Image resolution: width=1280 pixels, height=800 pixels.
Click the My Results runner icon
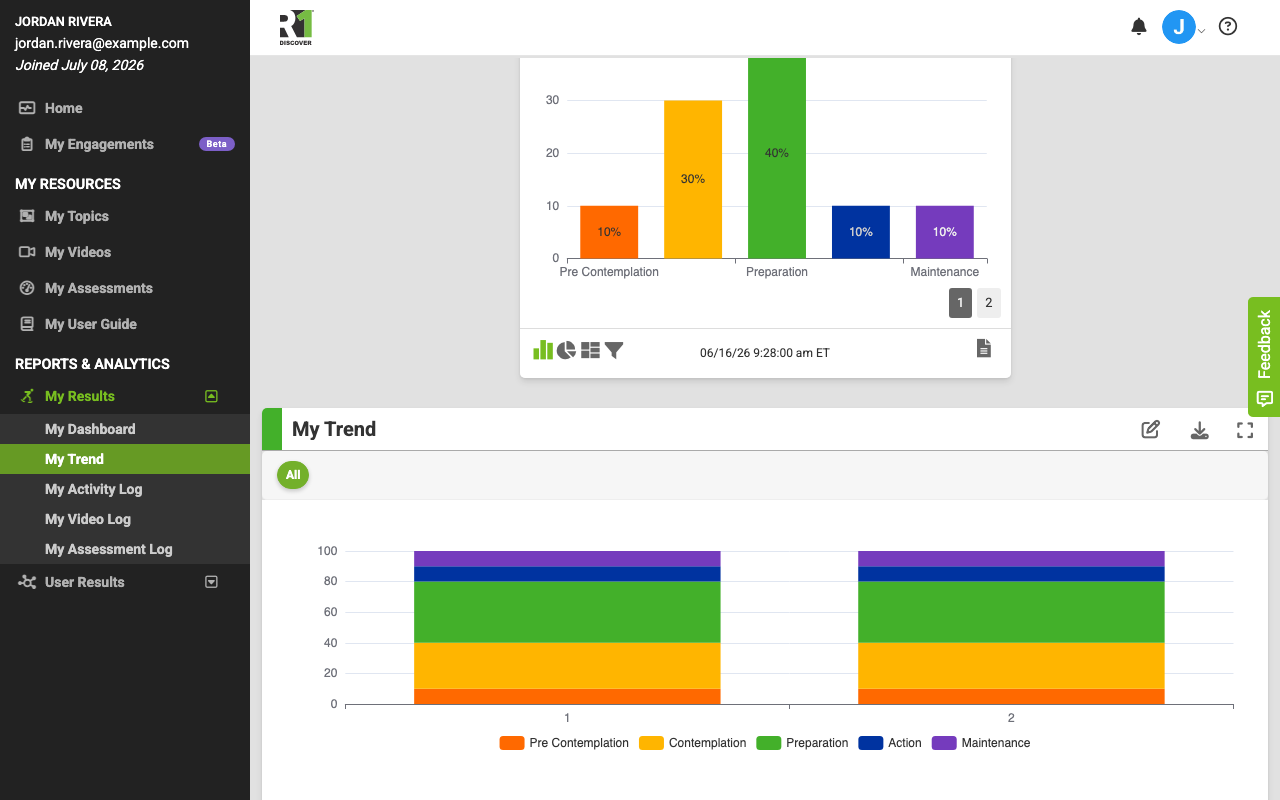[27, 396]
